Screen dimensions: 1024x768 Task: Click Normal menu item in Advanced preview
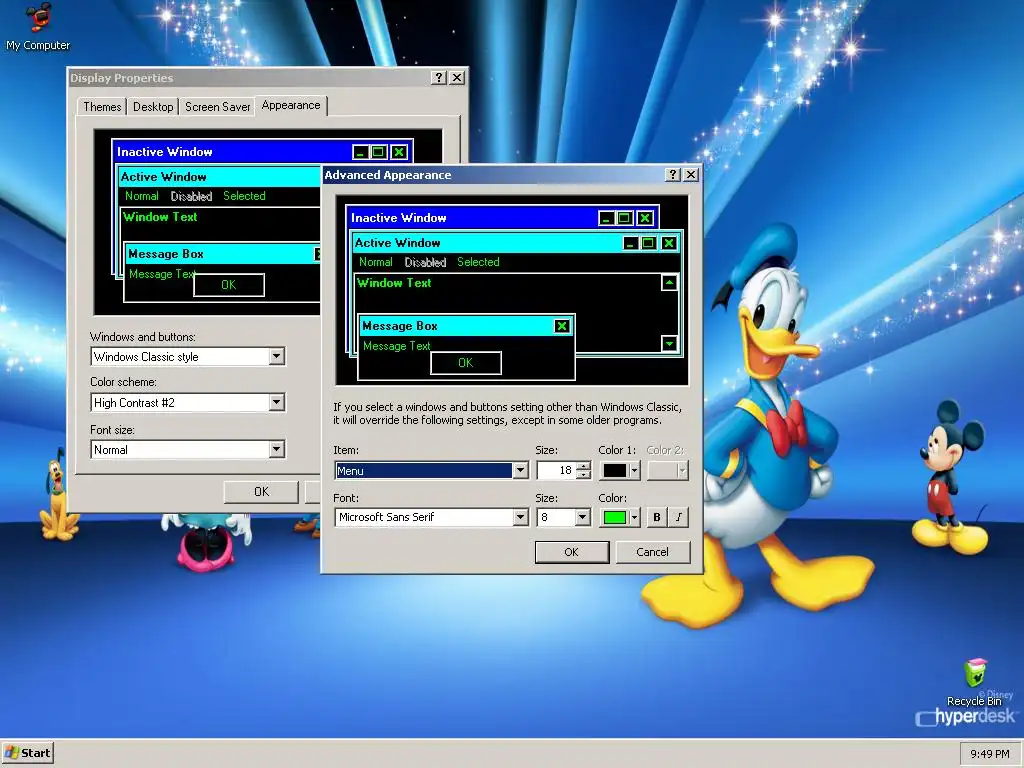(x=376, y=262)
